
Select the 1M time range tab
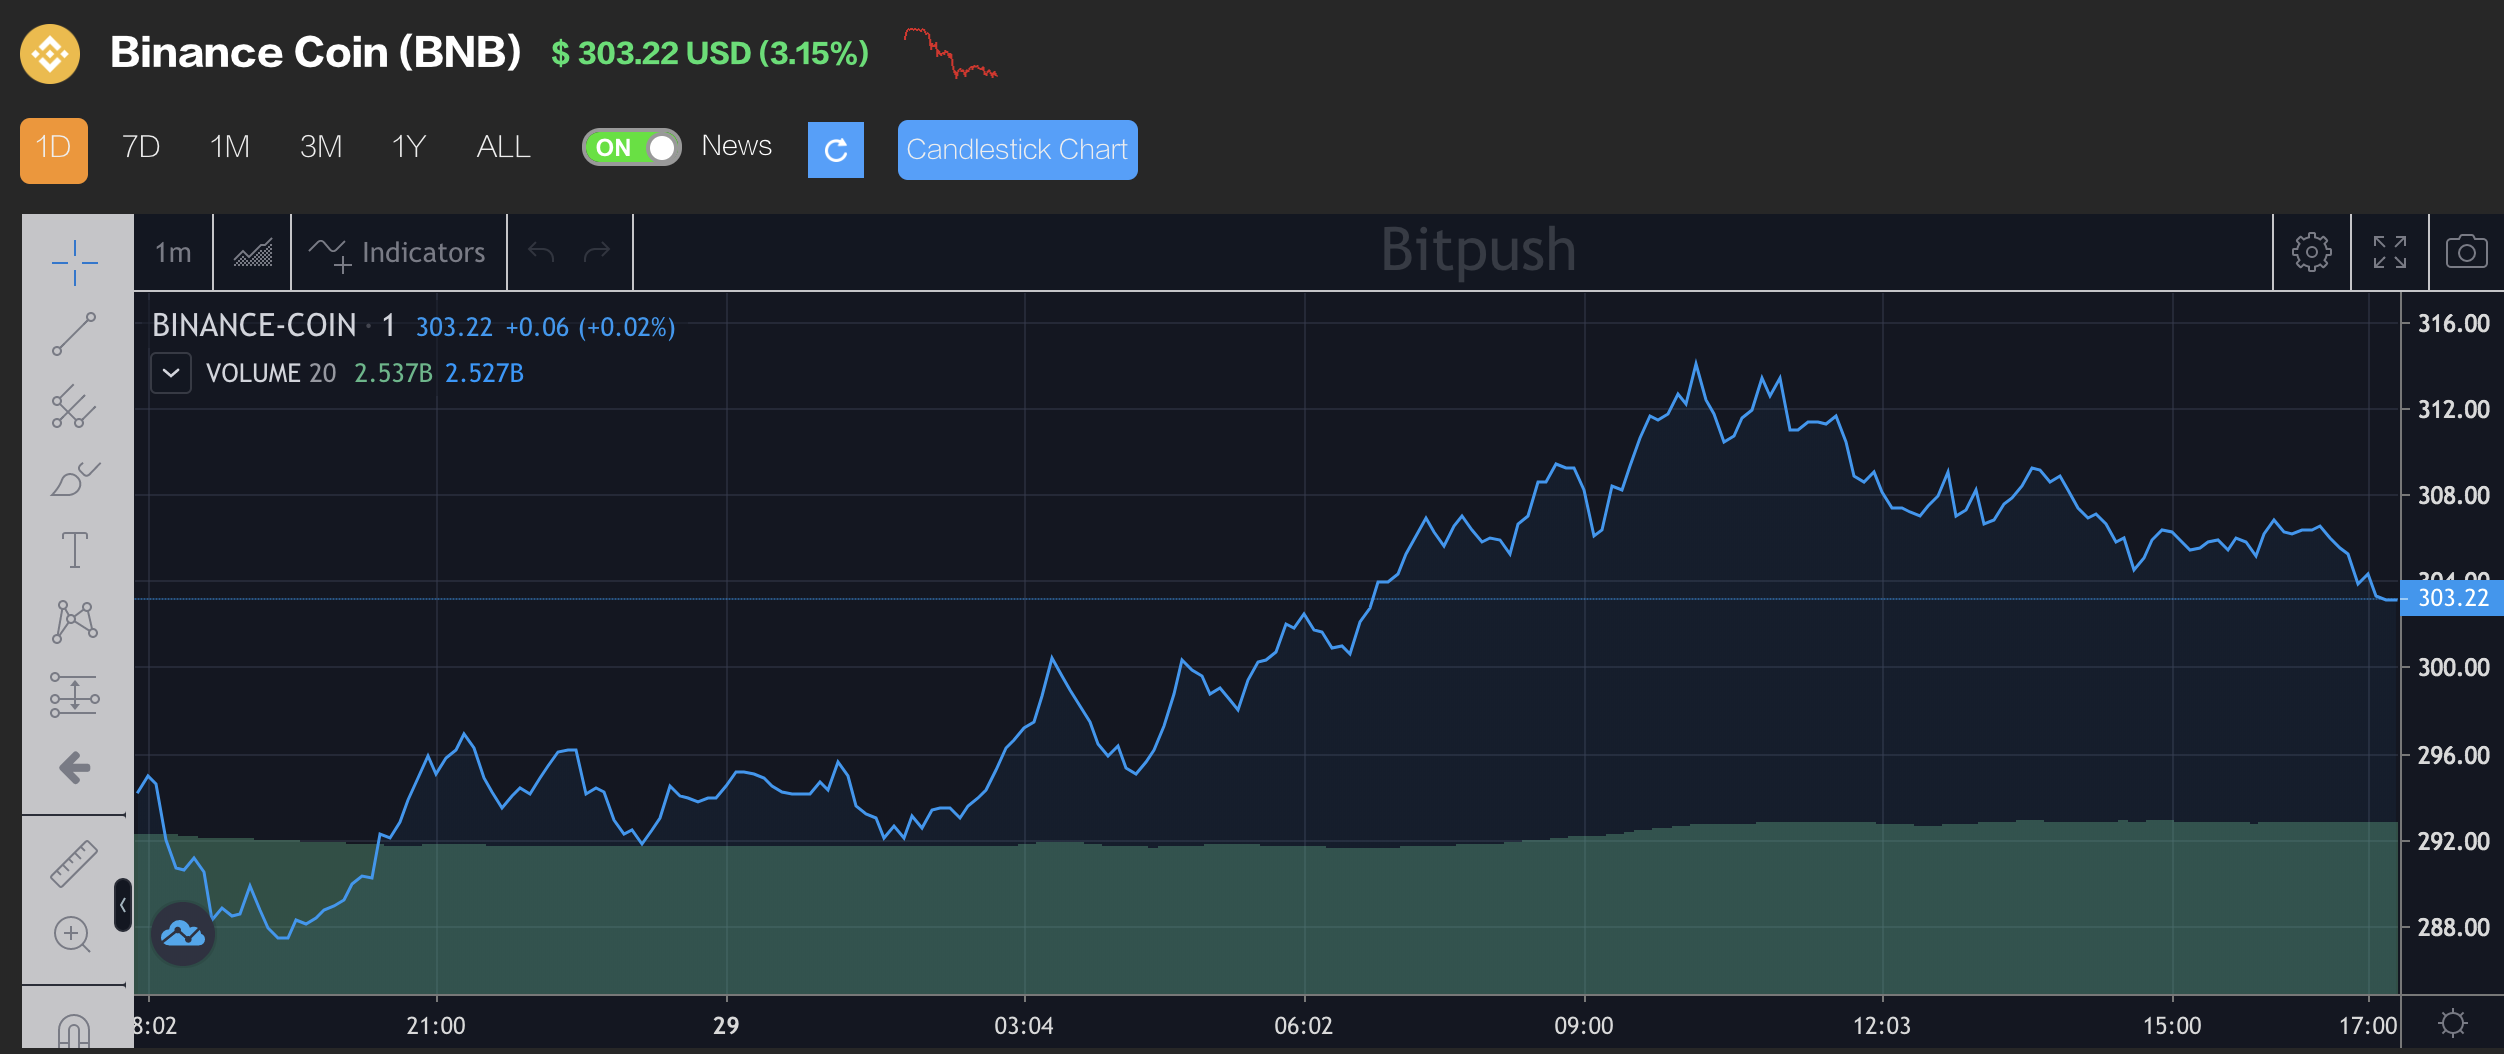tap(230, 147)
